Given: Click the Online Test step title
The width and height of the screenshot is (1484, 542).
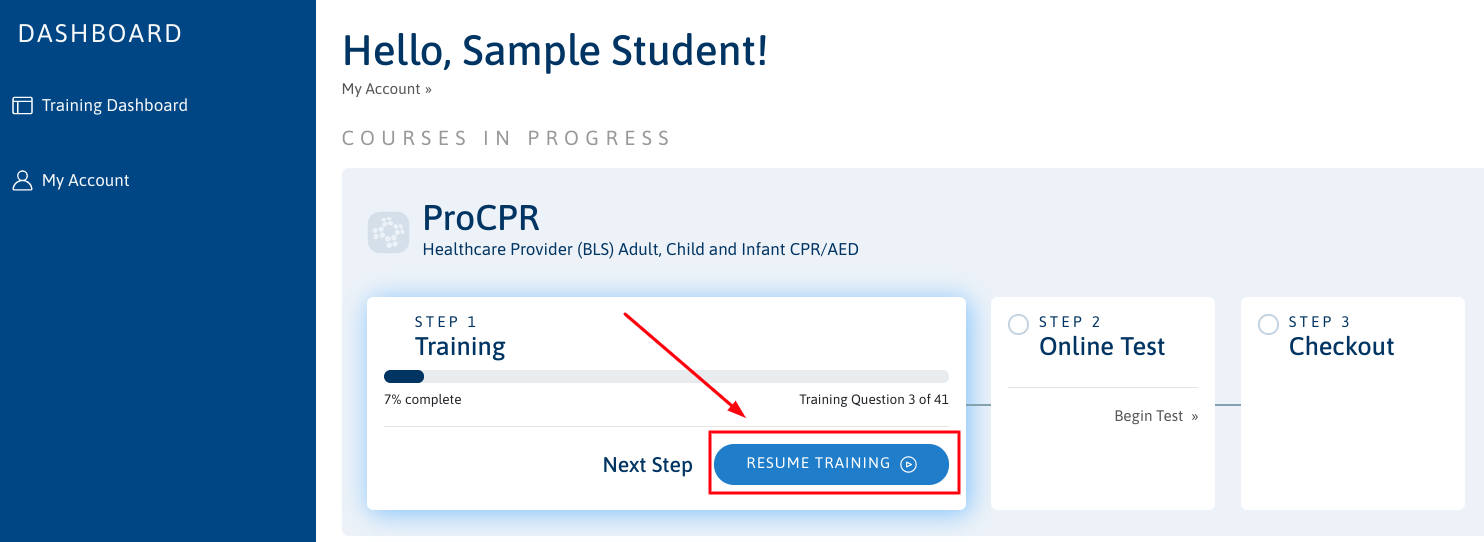Looking at the screenshot, I should [x=1102, y=347].
